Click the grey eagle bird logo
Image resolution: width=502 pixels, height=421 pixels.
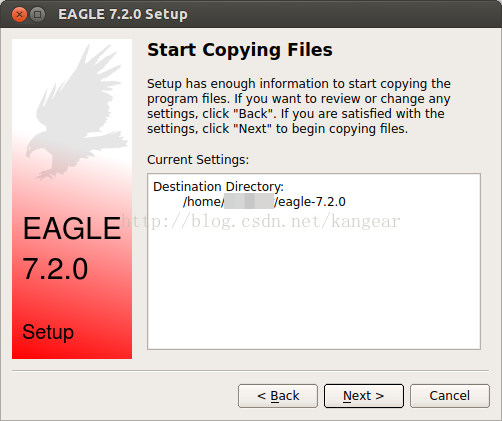tap(77, 111)
